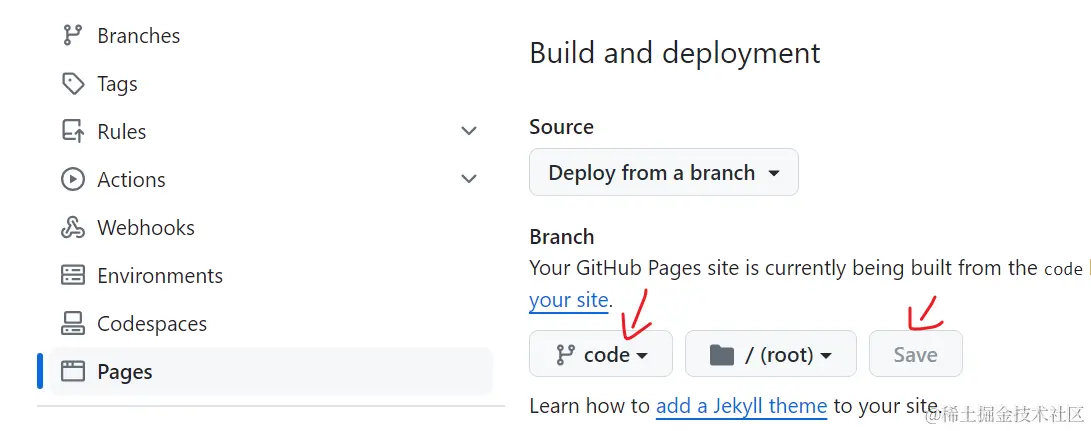
Task: Select the Pages menu item
Action: click(x=271, y=371)
